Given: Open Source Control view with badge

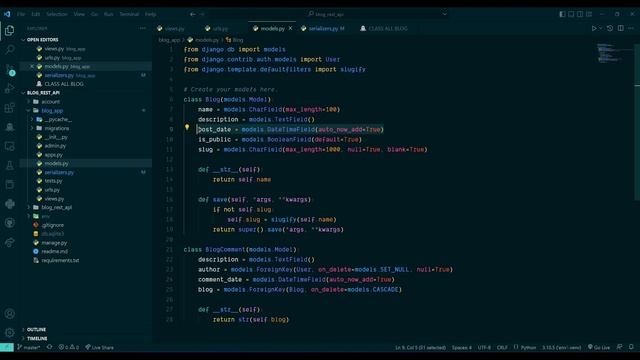Looking at the screenshot, I should tap(10, 69).
